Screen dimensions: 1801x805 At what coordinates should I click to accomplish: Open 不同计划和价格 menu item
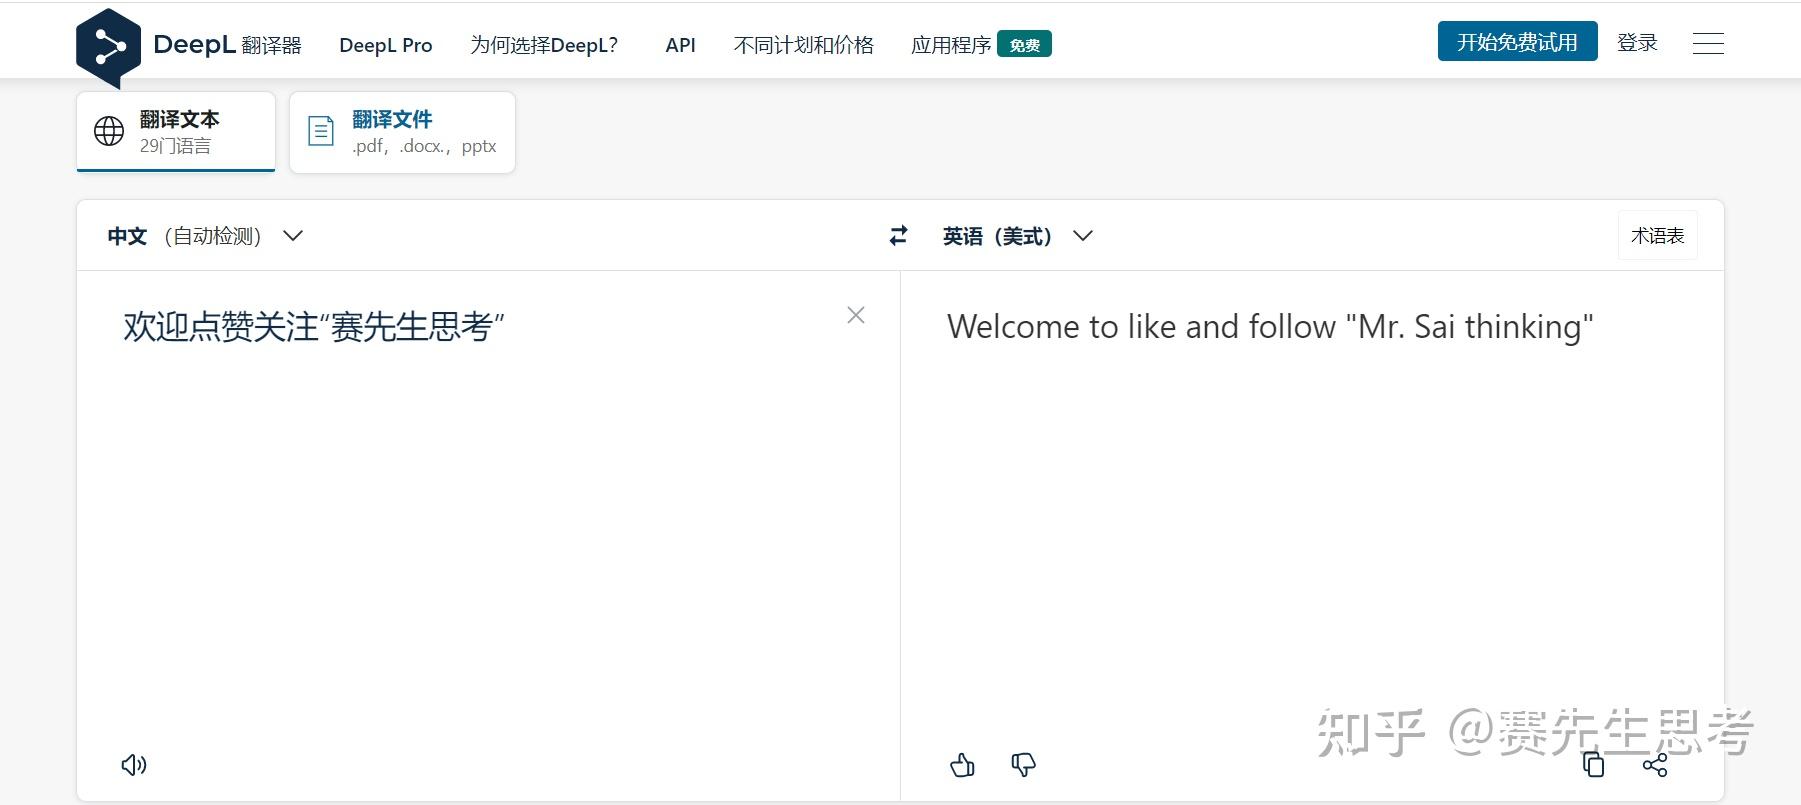pos(803,45)
